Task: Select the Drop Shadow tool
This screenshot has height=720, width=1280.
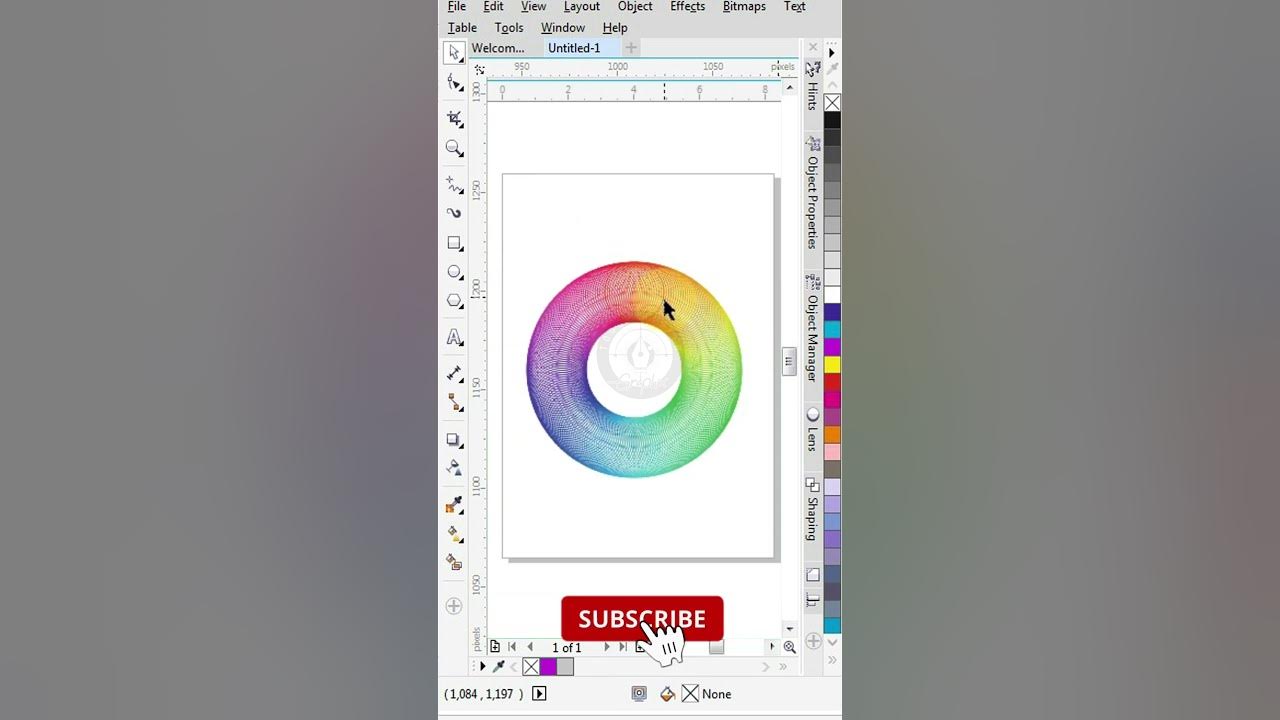Action: point(454,439)
